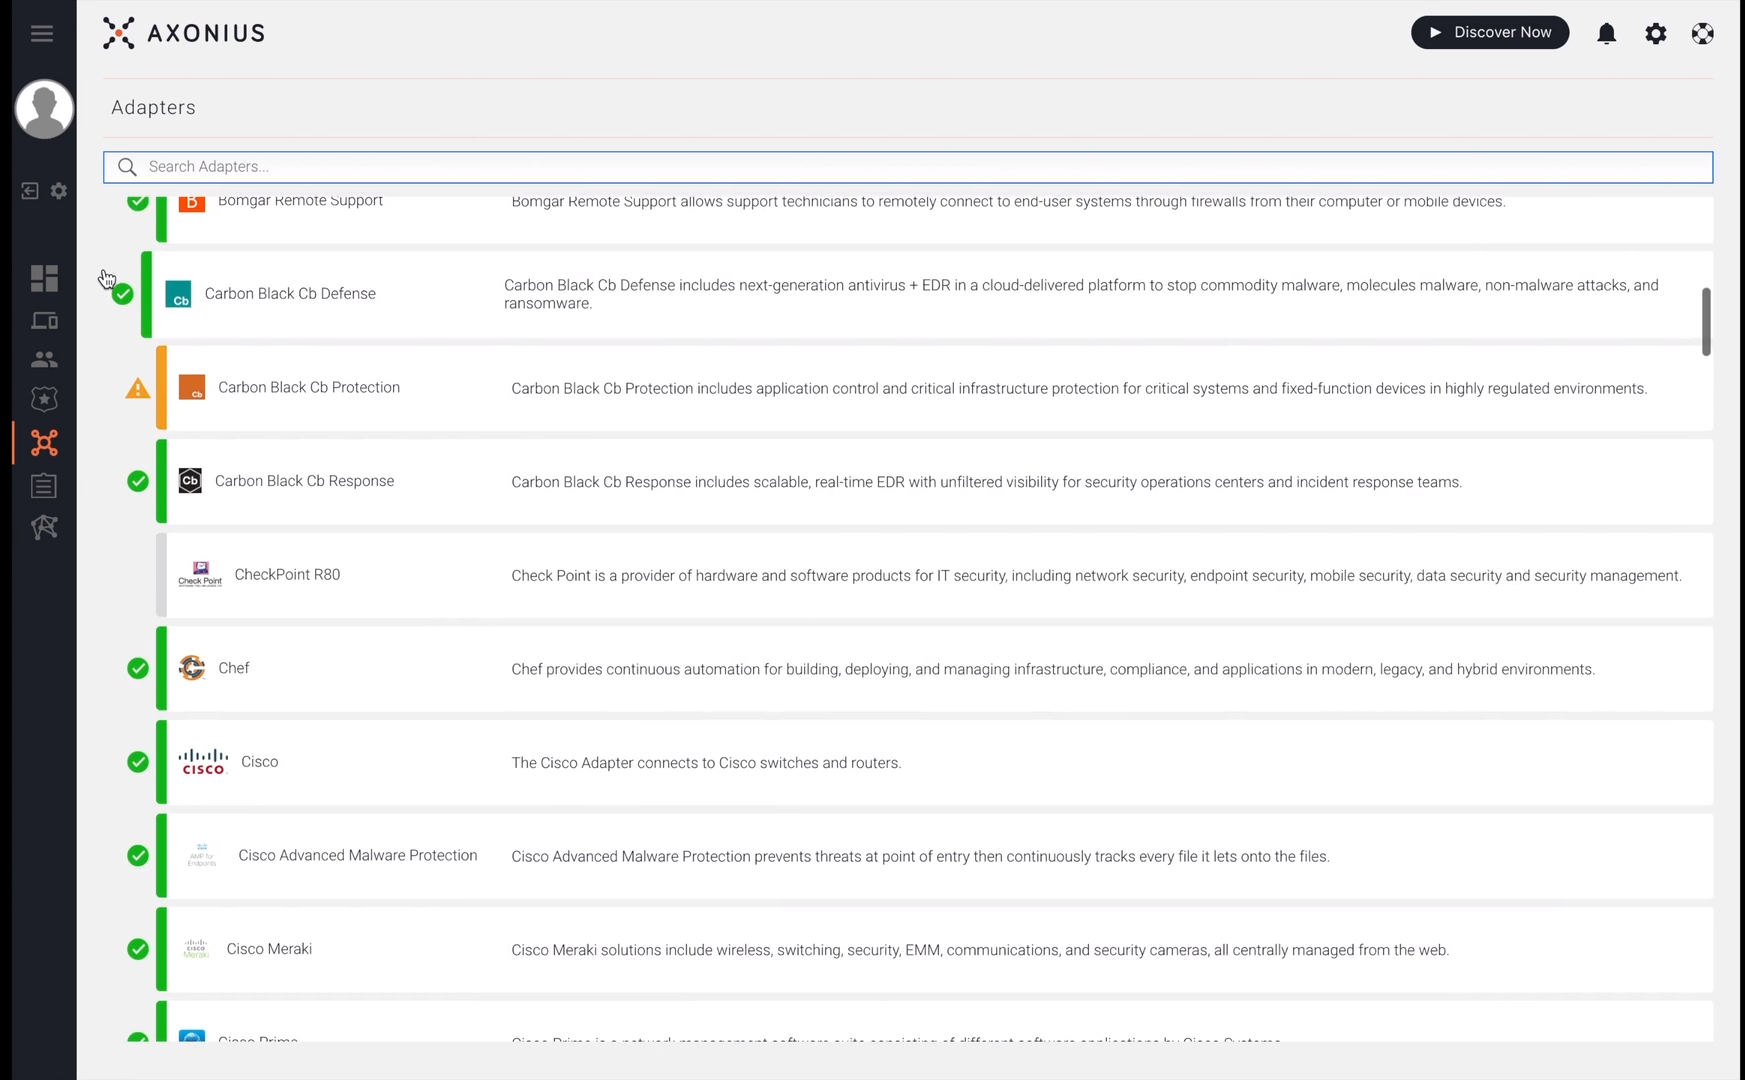Click Cisco Meraki solutions description text

tap(980, 950)
